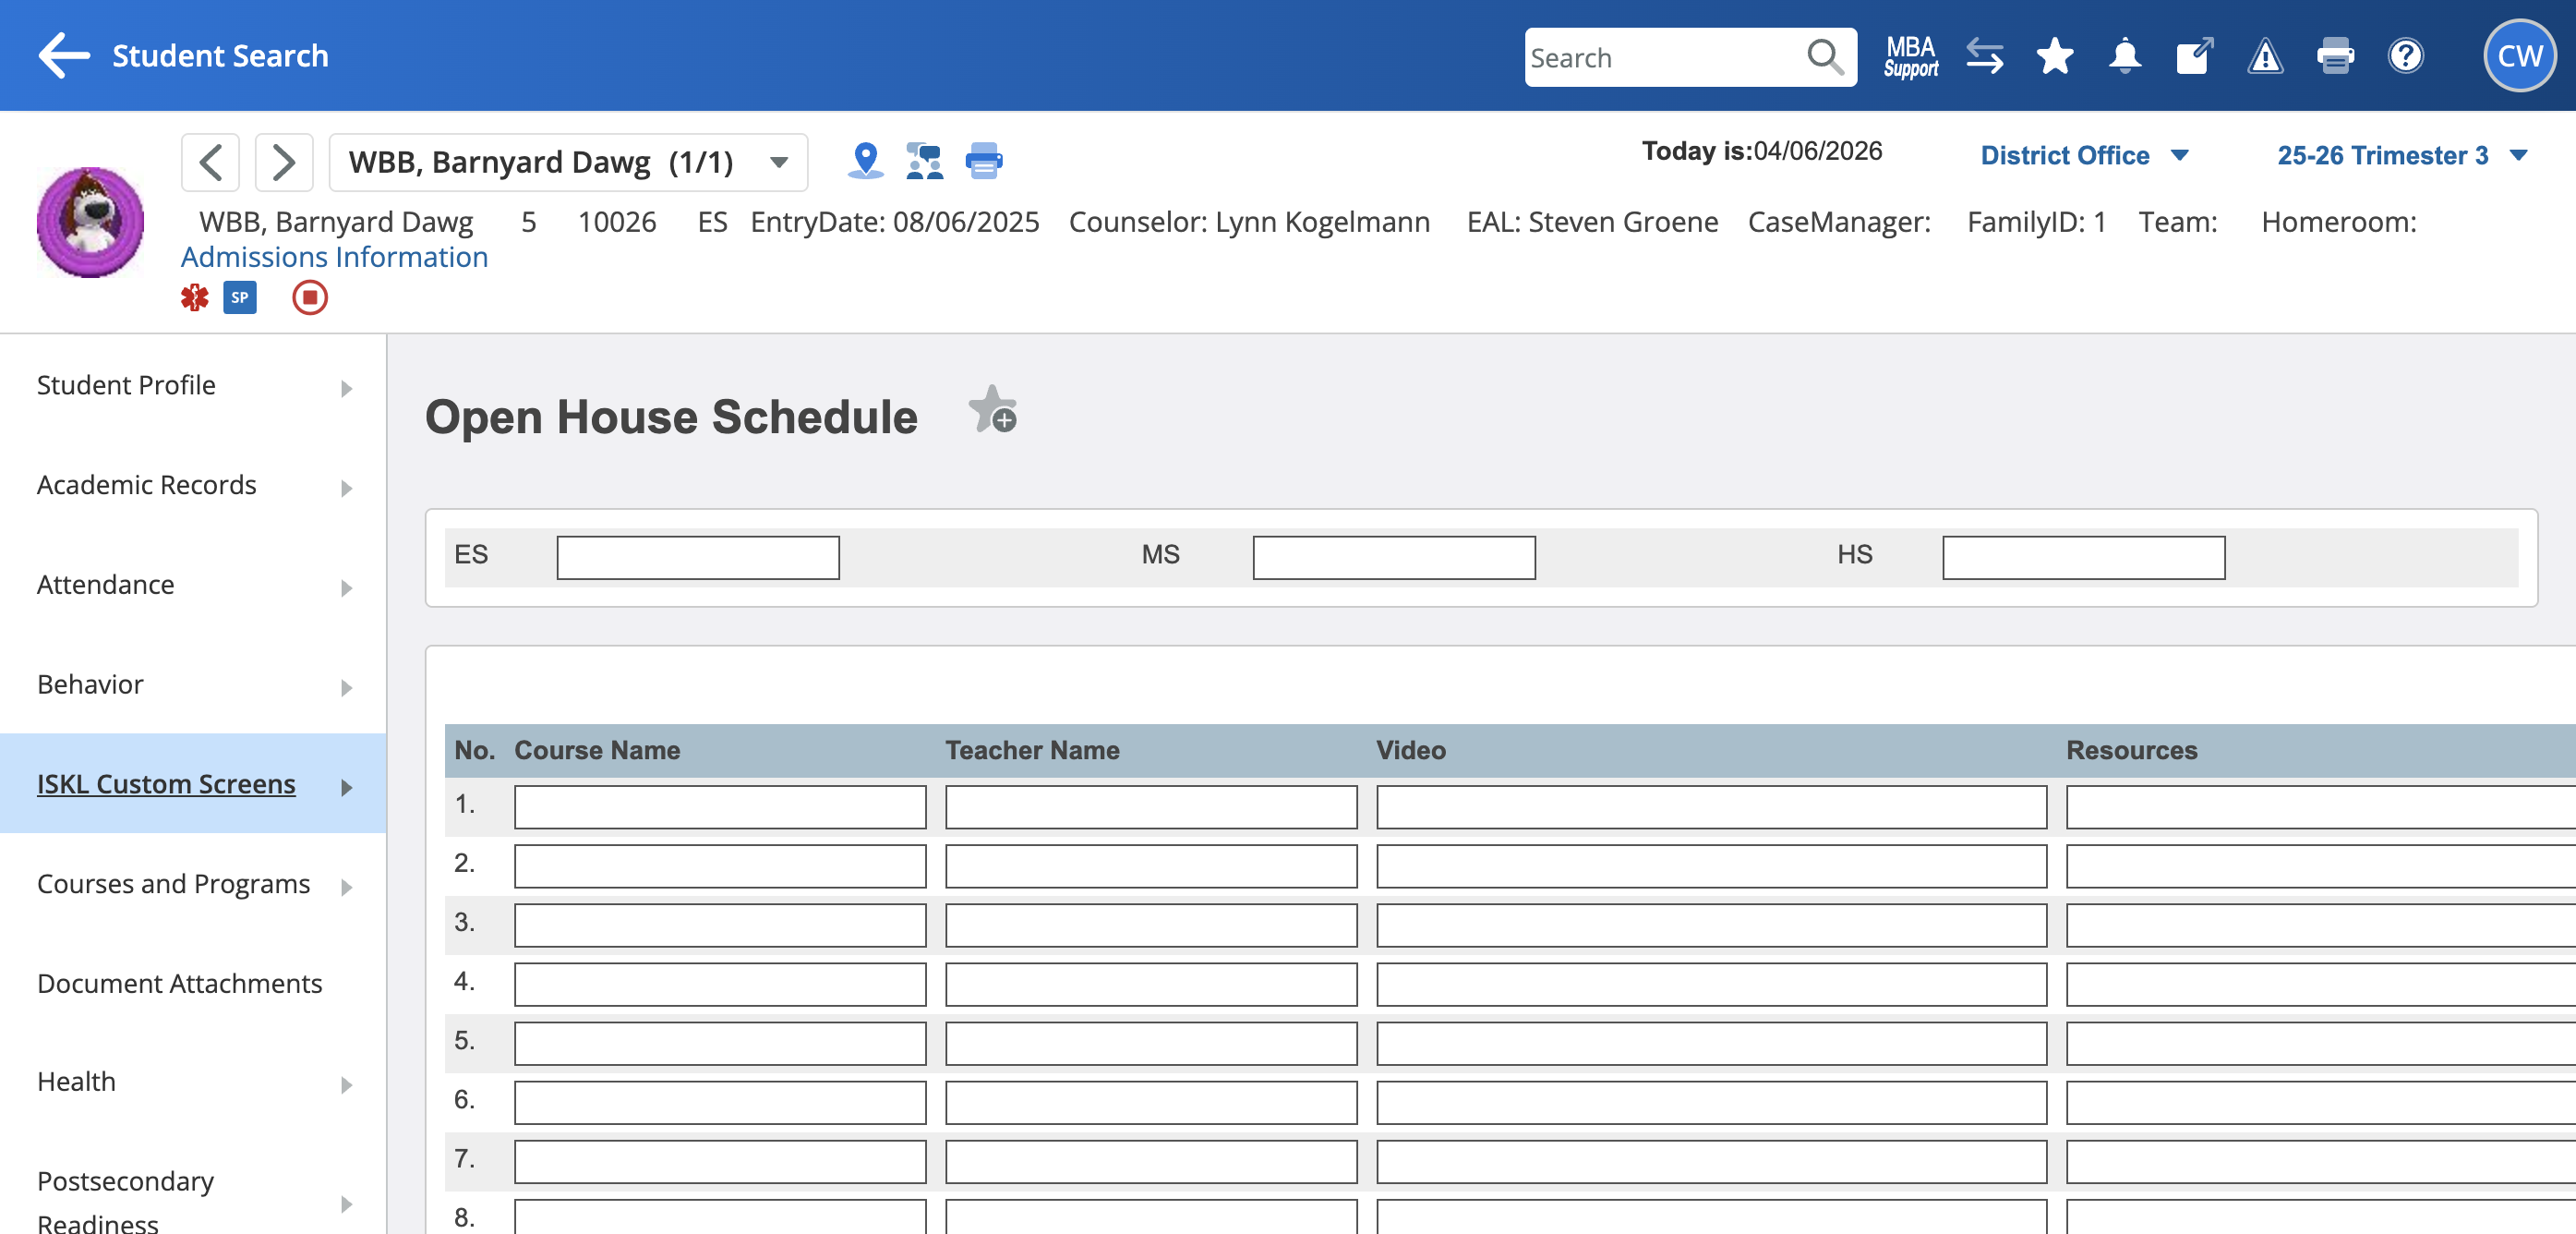
Task: Open the notifications bell icon
Action: click(2124, 56)
